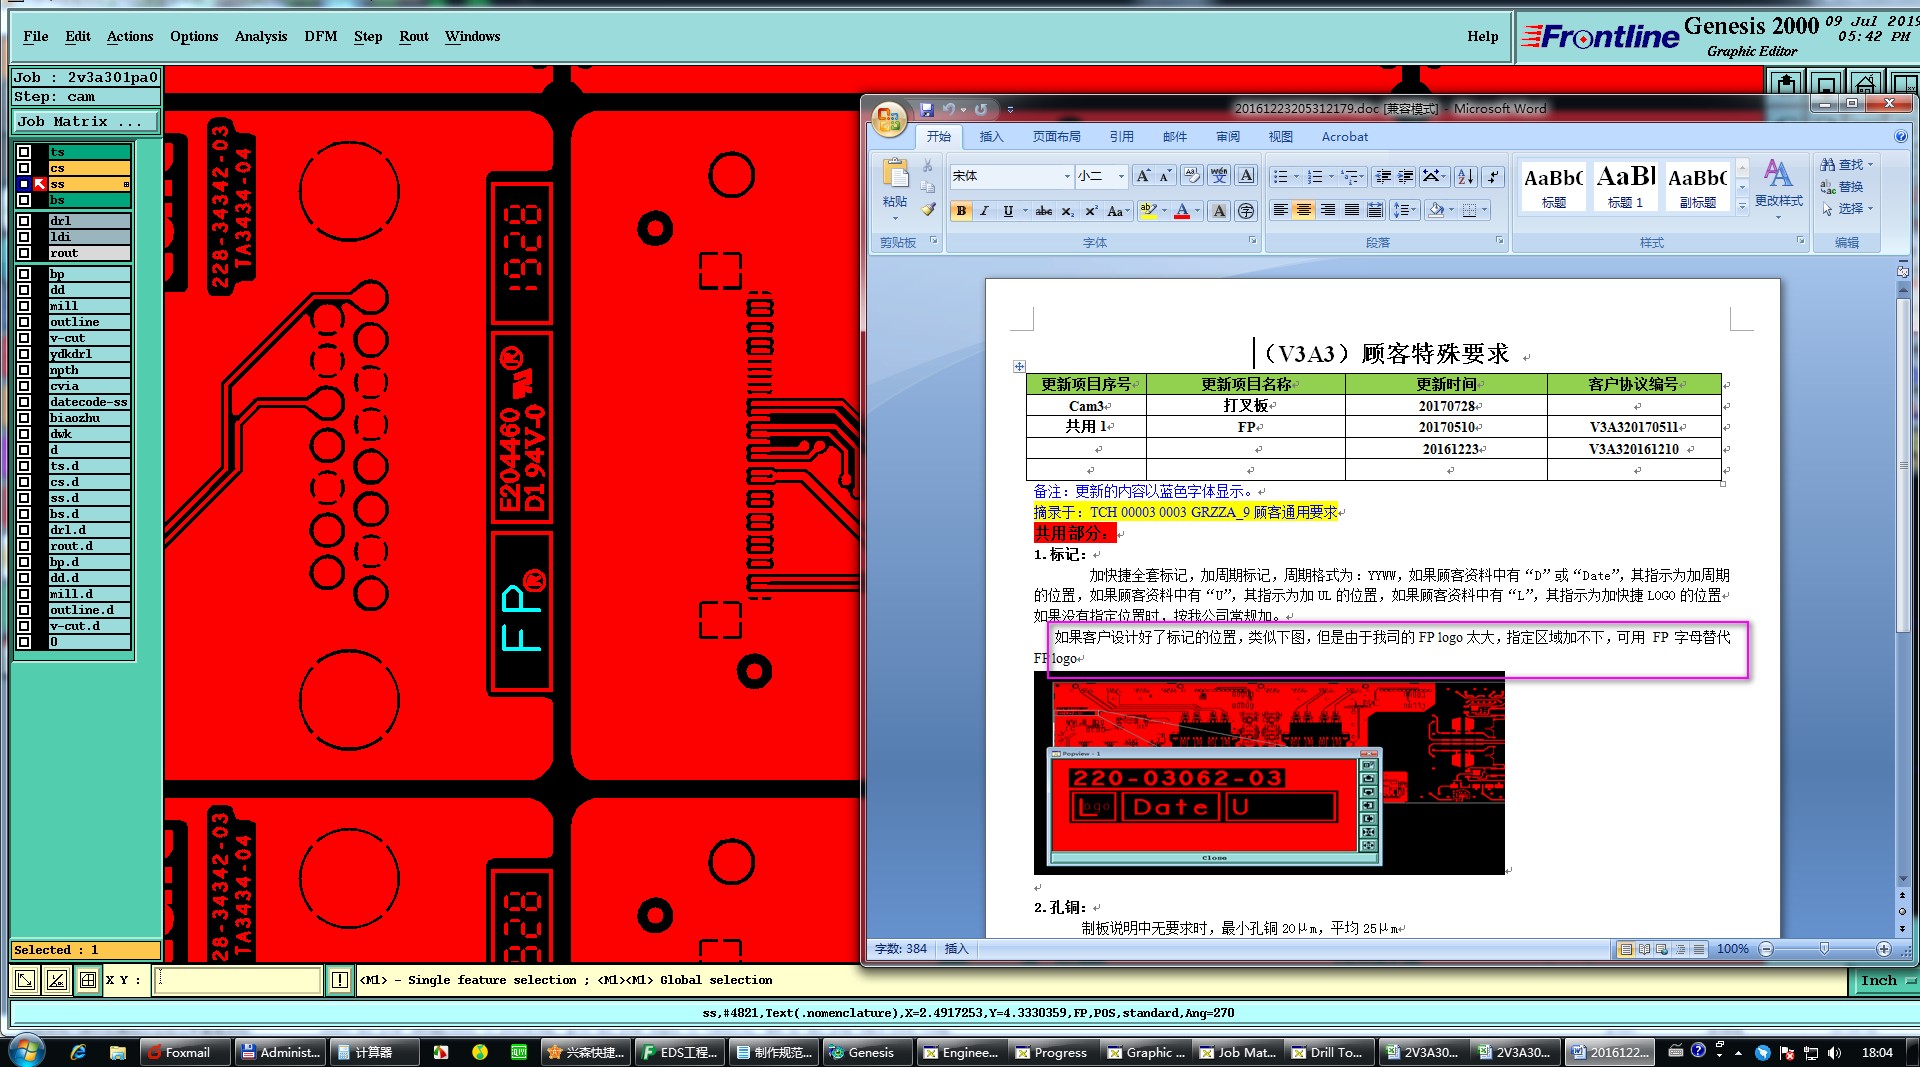Screen dimensions: 1920x1067
Task: Open font color dropdown arrow
Action: pos(1198,211)
